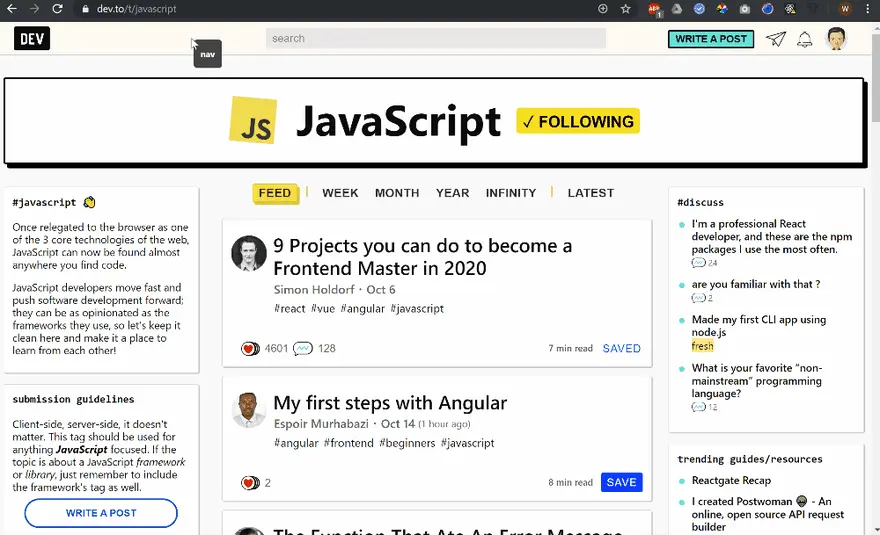This screenshot has width=880, height=535.
Task: Like the '9 Projects' post heart icon
Action: [x=250, y=349]
